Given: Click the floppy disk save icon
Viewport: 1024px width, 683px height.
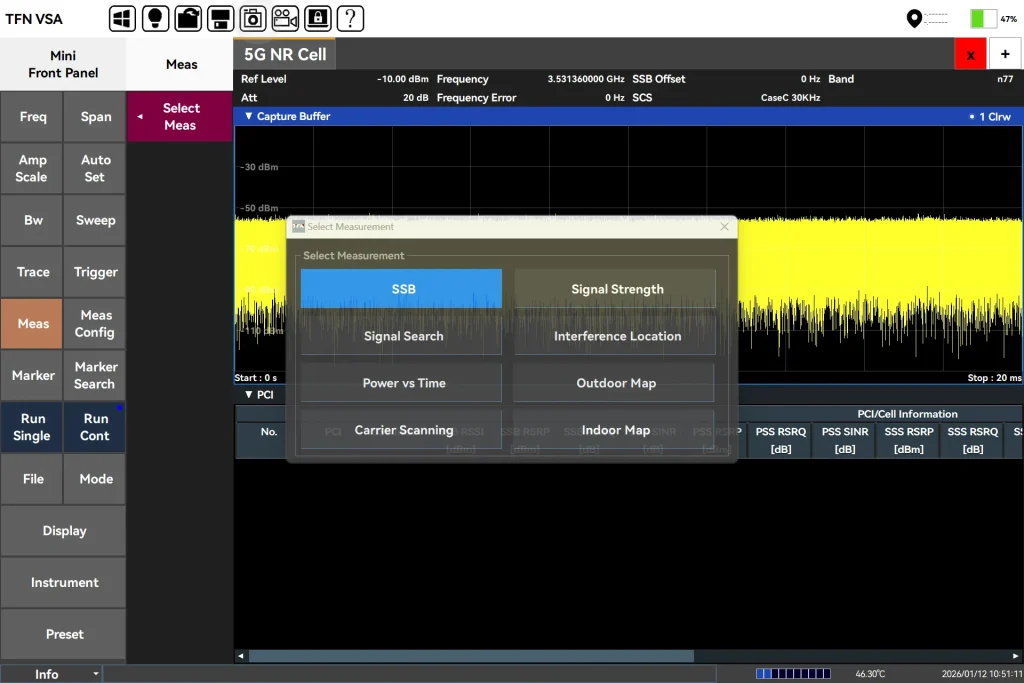Looking at the screenshot, I should click(x=221, y=18).
